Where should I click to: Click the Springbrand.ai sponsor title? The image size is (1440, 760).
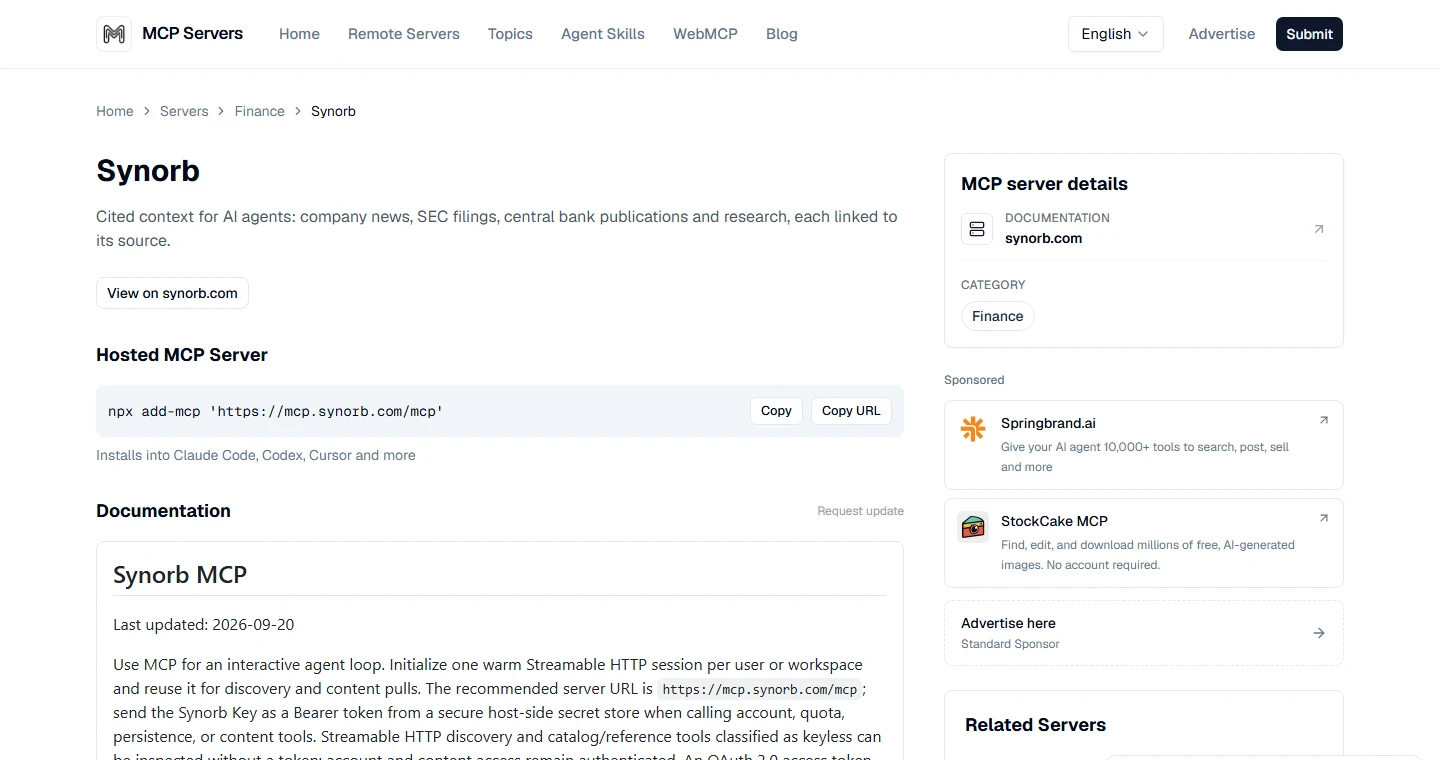pyautogui.click(x=1048, y=423)
